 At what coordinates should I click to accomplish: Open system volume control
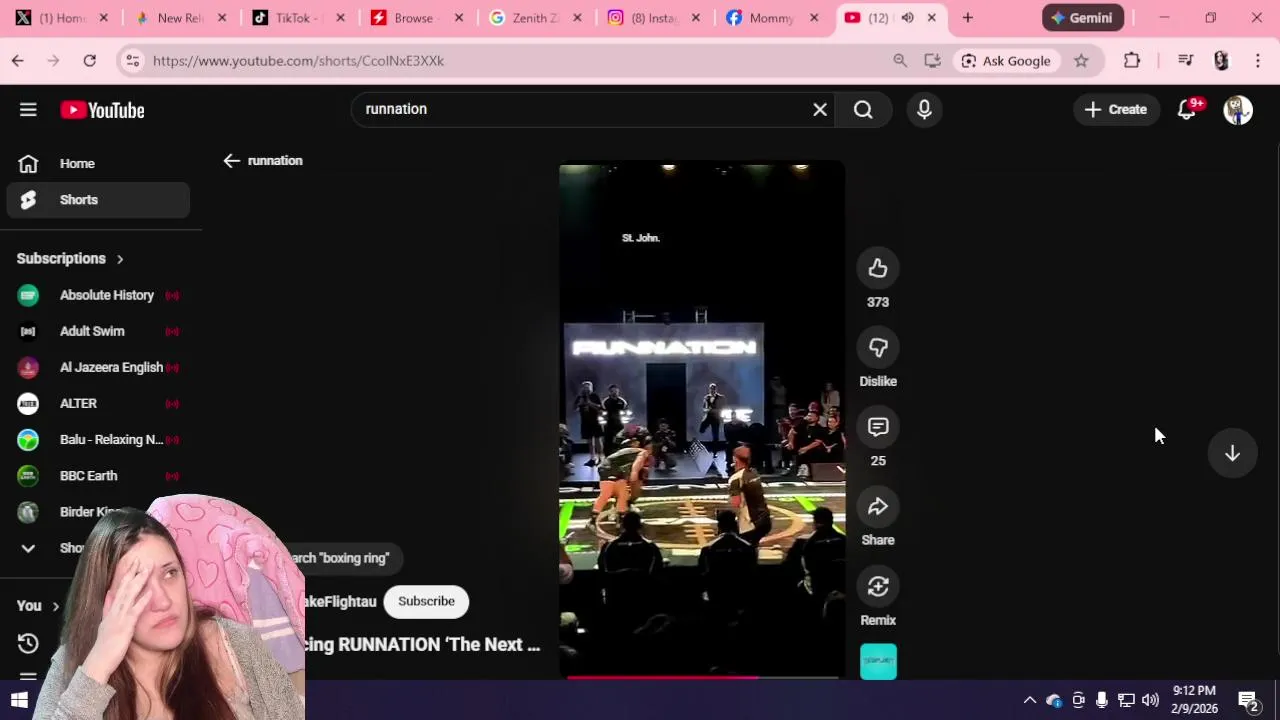1150,700
